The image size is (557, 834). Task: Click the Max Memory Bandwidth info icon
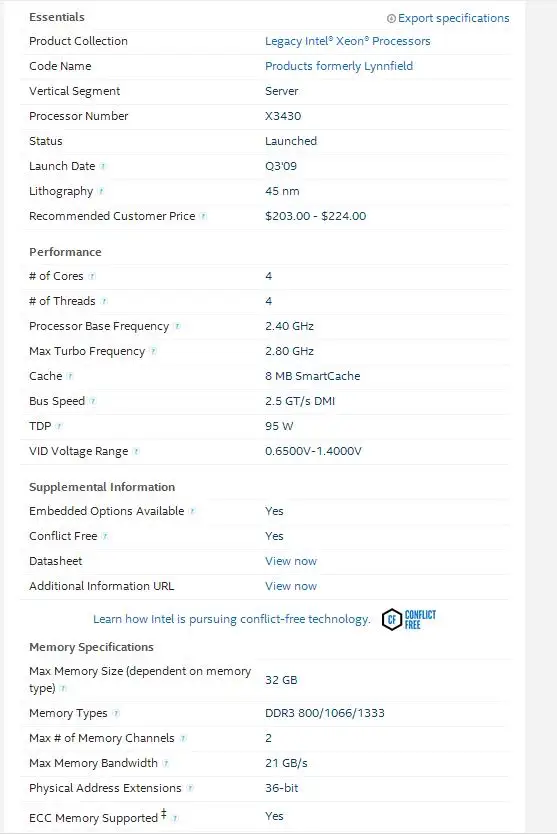coord(165,763)
